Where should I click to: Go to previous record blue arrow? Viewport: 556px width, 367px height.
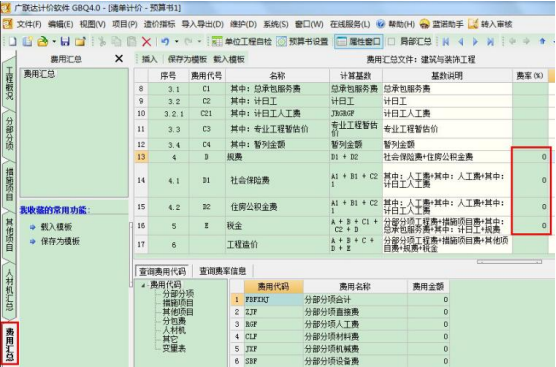[461, 41]
